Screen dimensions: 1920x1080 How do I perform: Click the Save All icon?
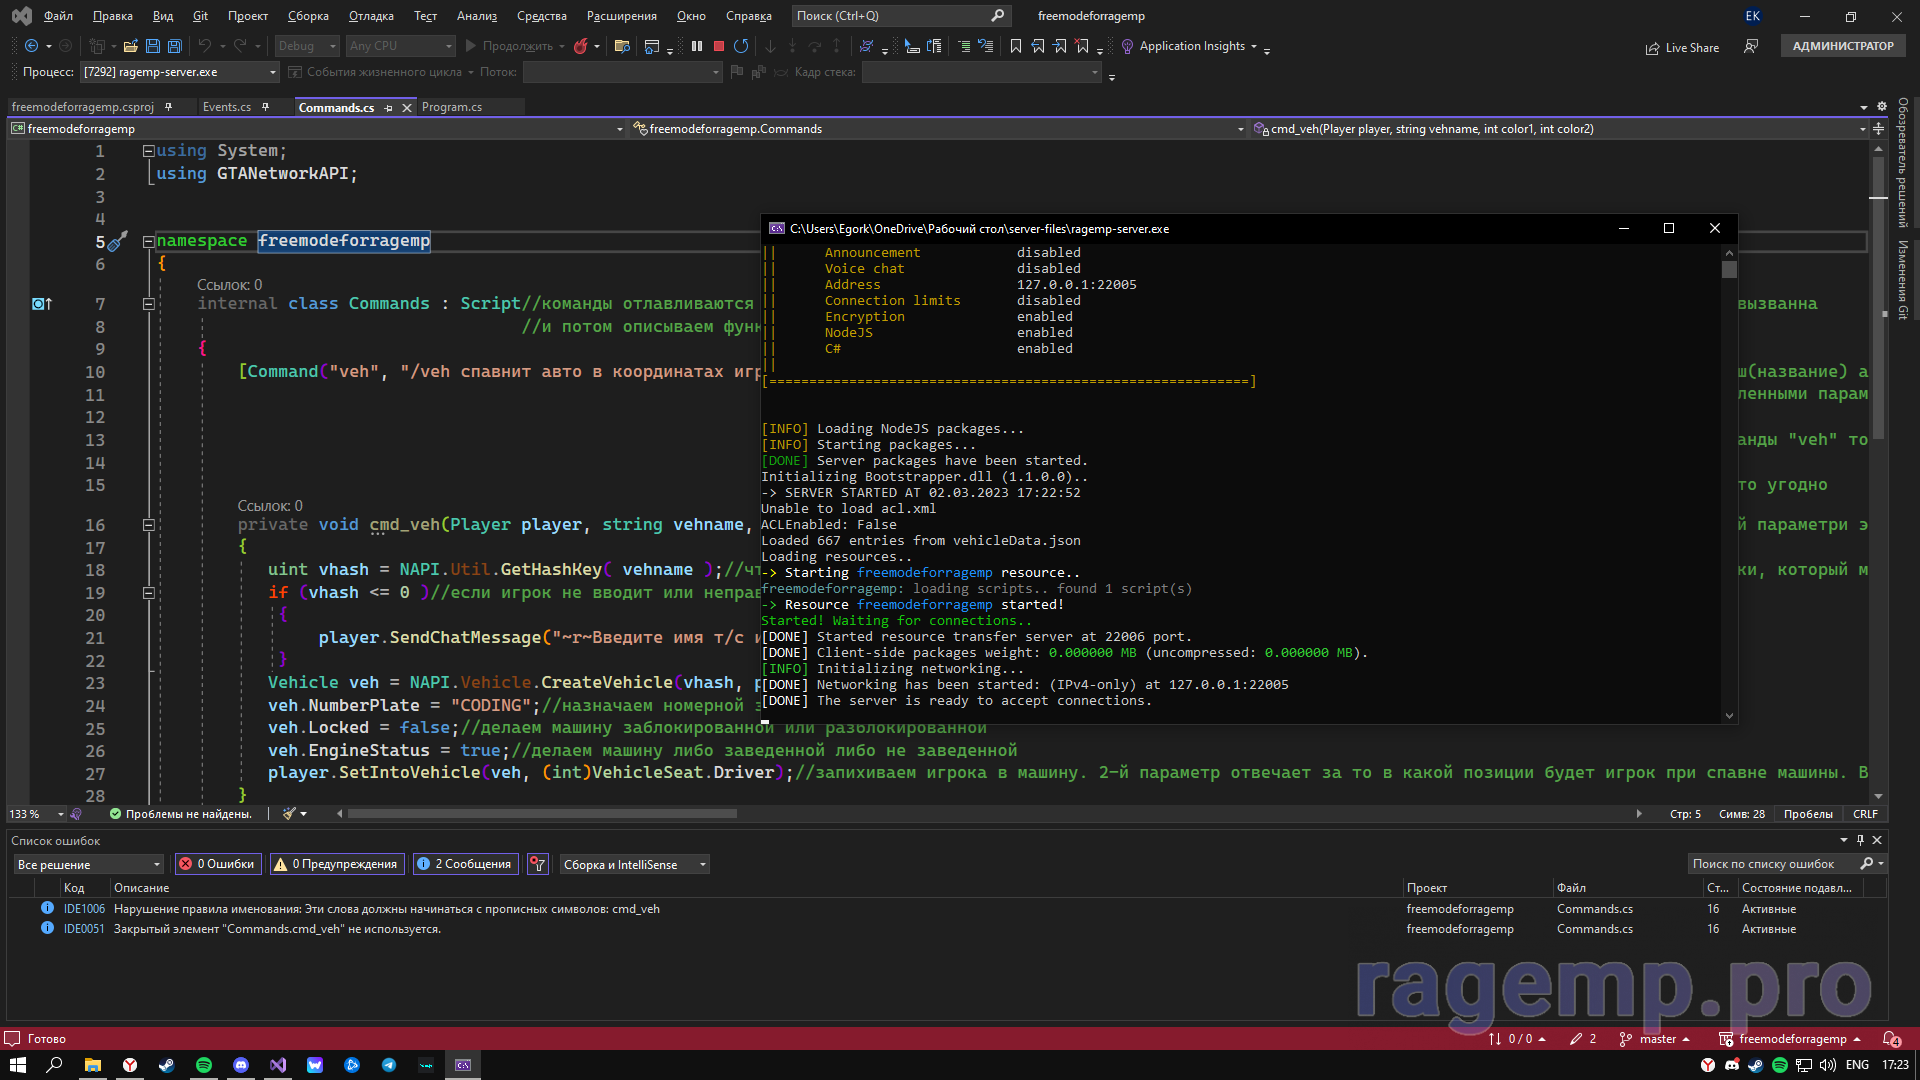point(175,46)
